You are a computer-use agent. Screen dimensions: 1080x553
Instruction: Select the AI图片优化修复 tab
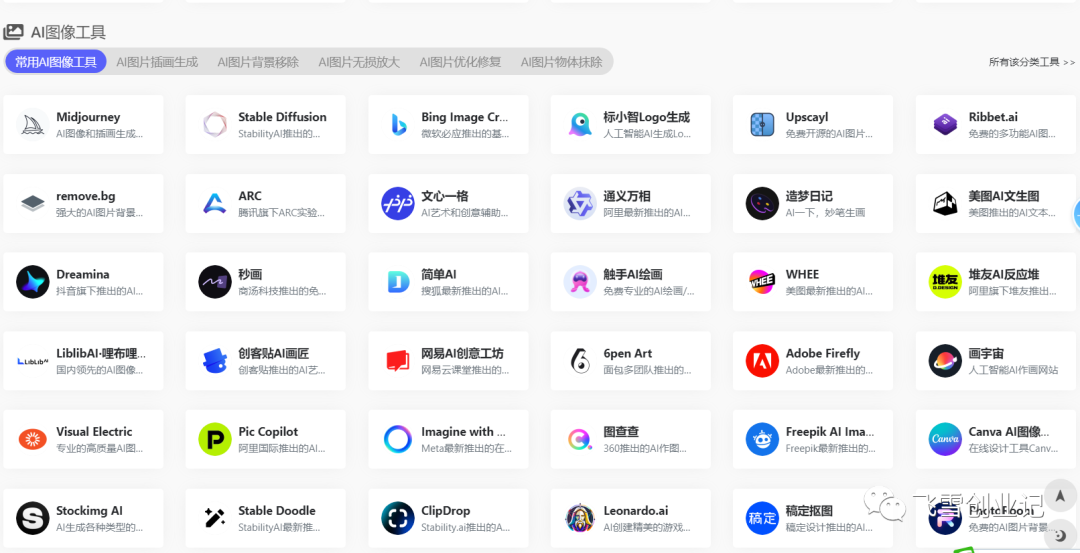460,62
